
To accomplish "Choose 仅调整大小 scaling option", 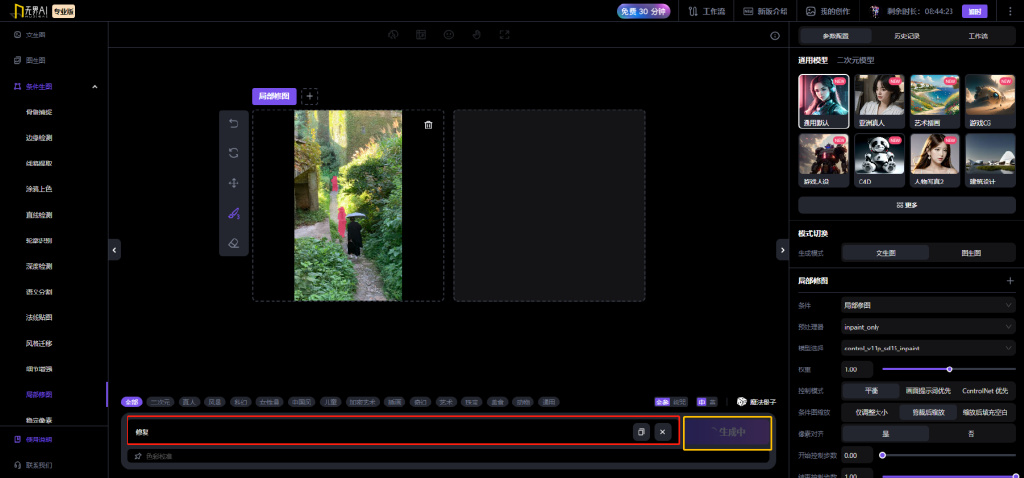I will click(x=871, y=412).
